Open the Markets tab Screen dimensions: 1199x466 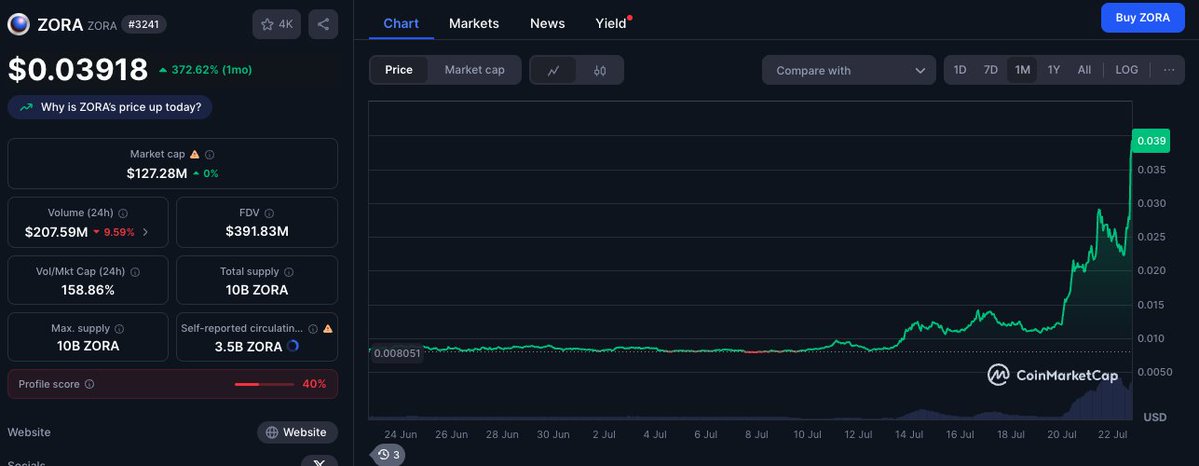tap(474, 23)
